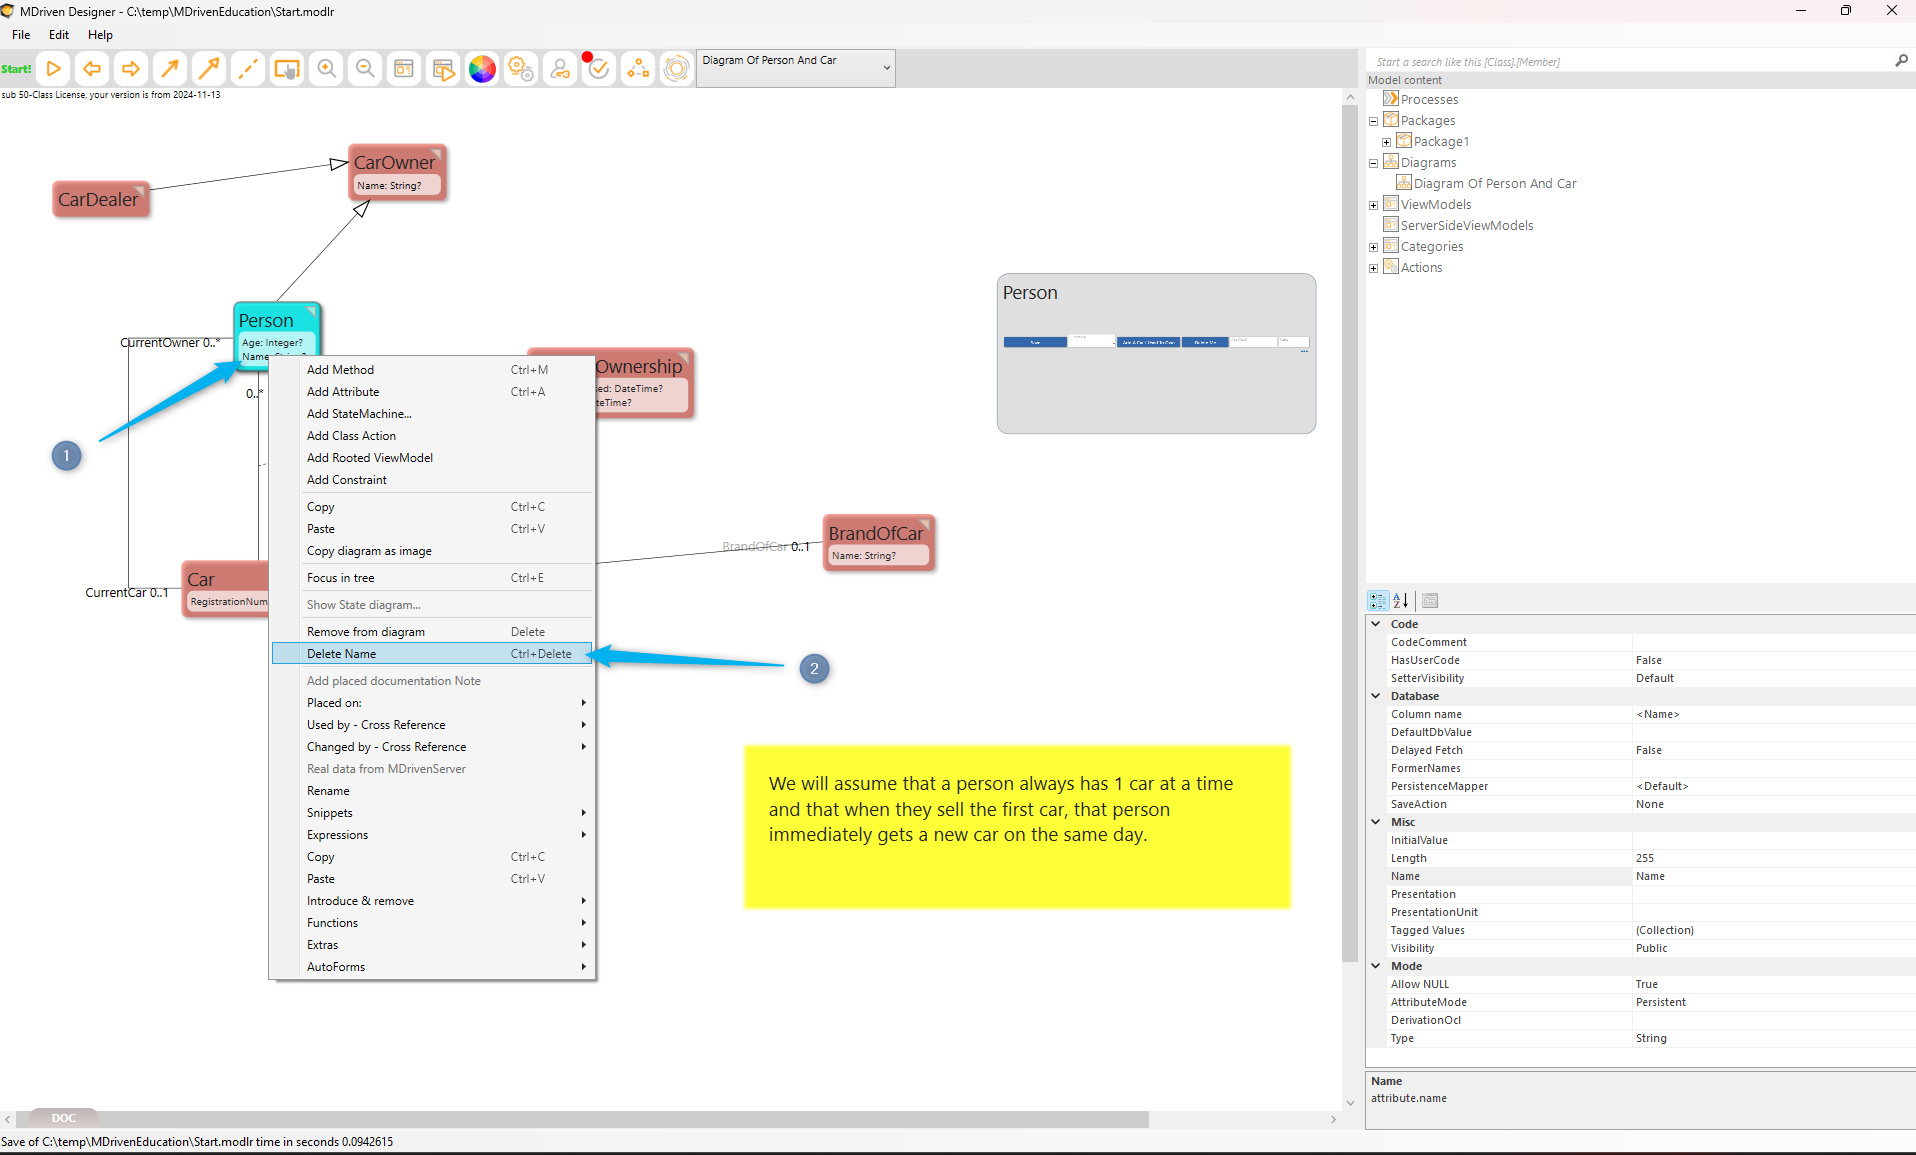Click the model search input field
Screen dimensions: 1916x1155
coord(1630,62)
